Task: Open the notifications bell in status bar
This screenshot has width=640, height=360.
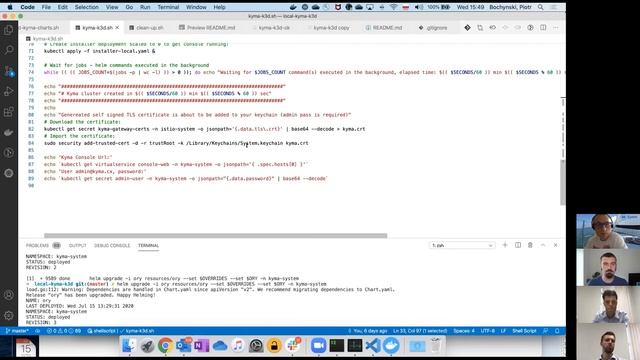Action: (x=557, y=331)
